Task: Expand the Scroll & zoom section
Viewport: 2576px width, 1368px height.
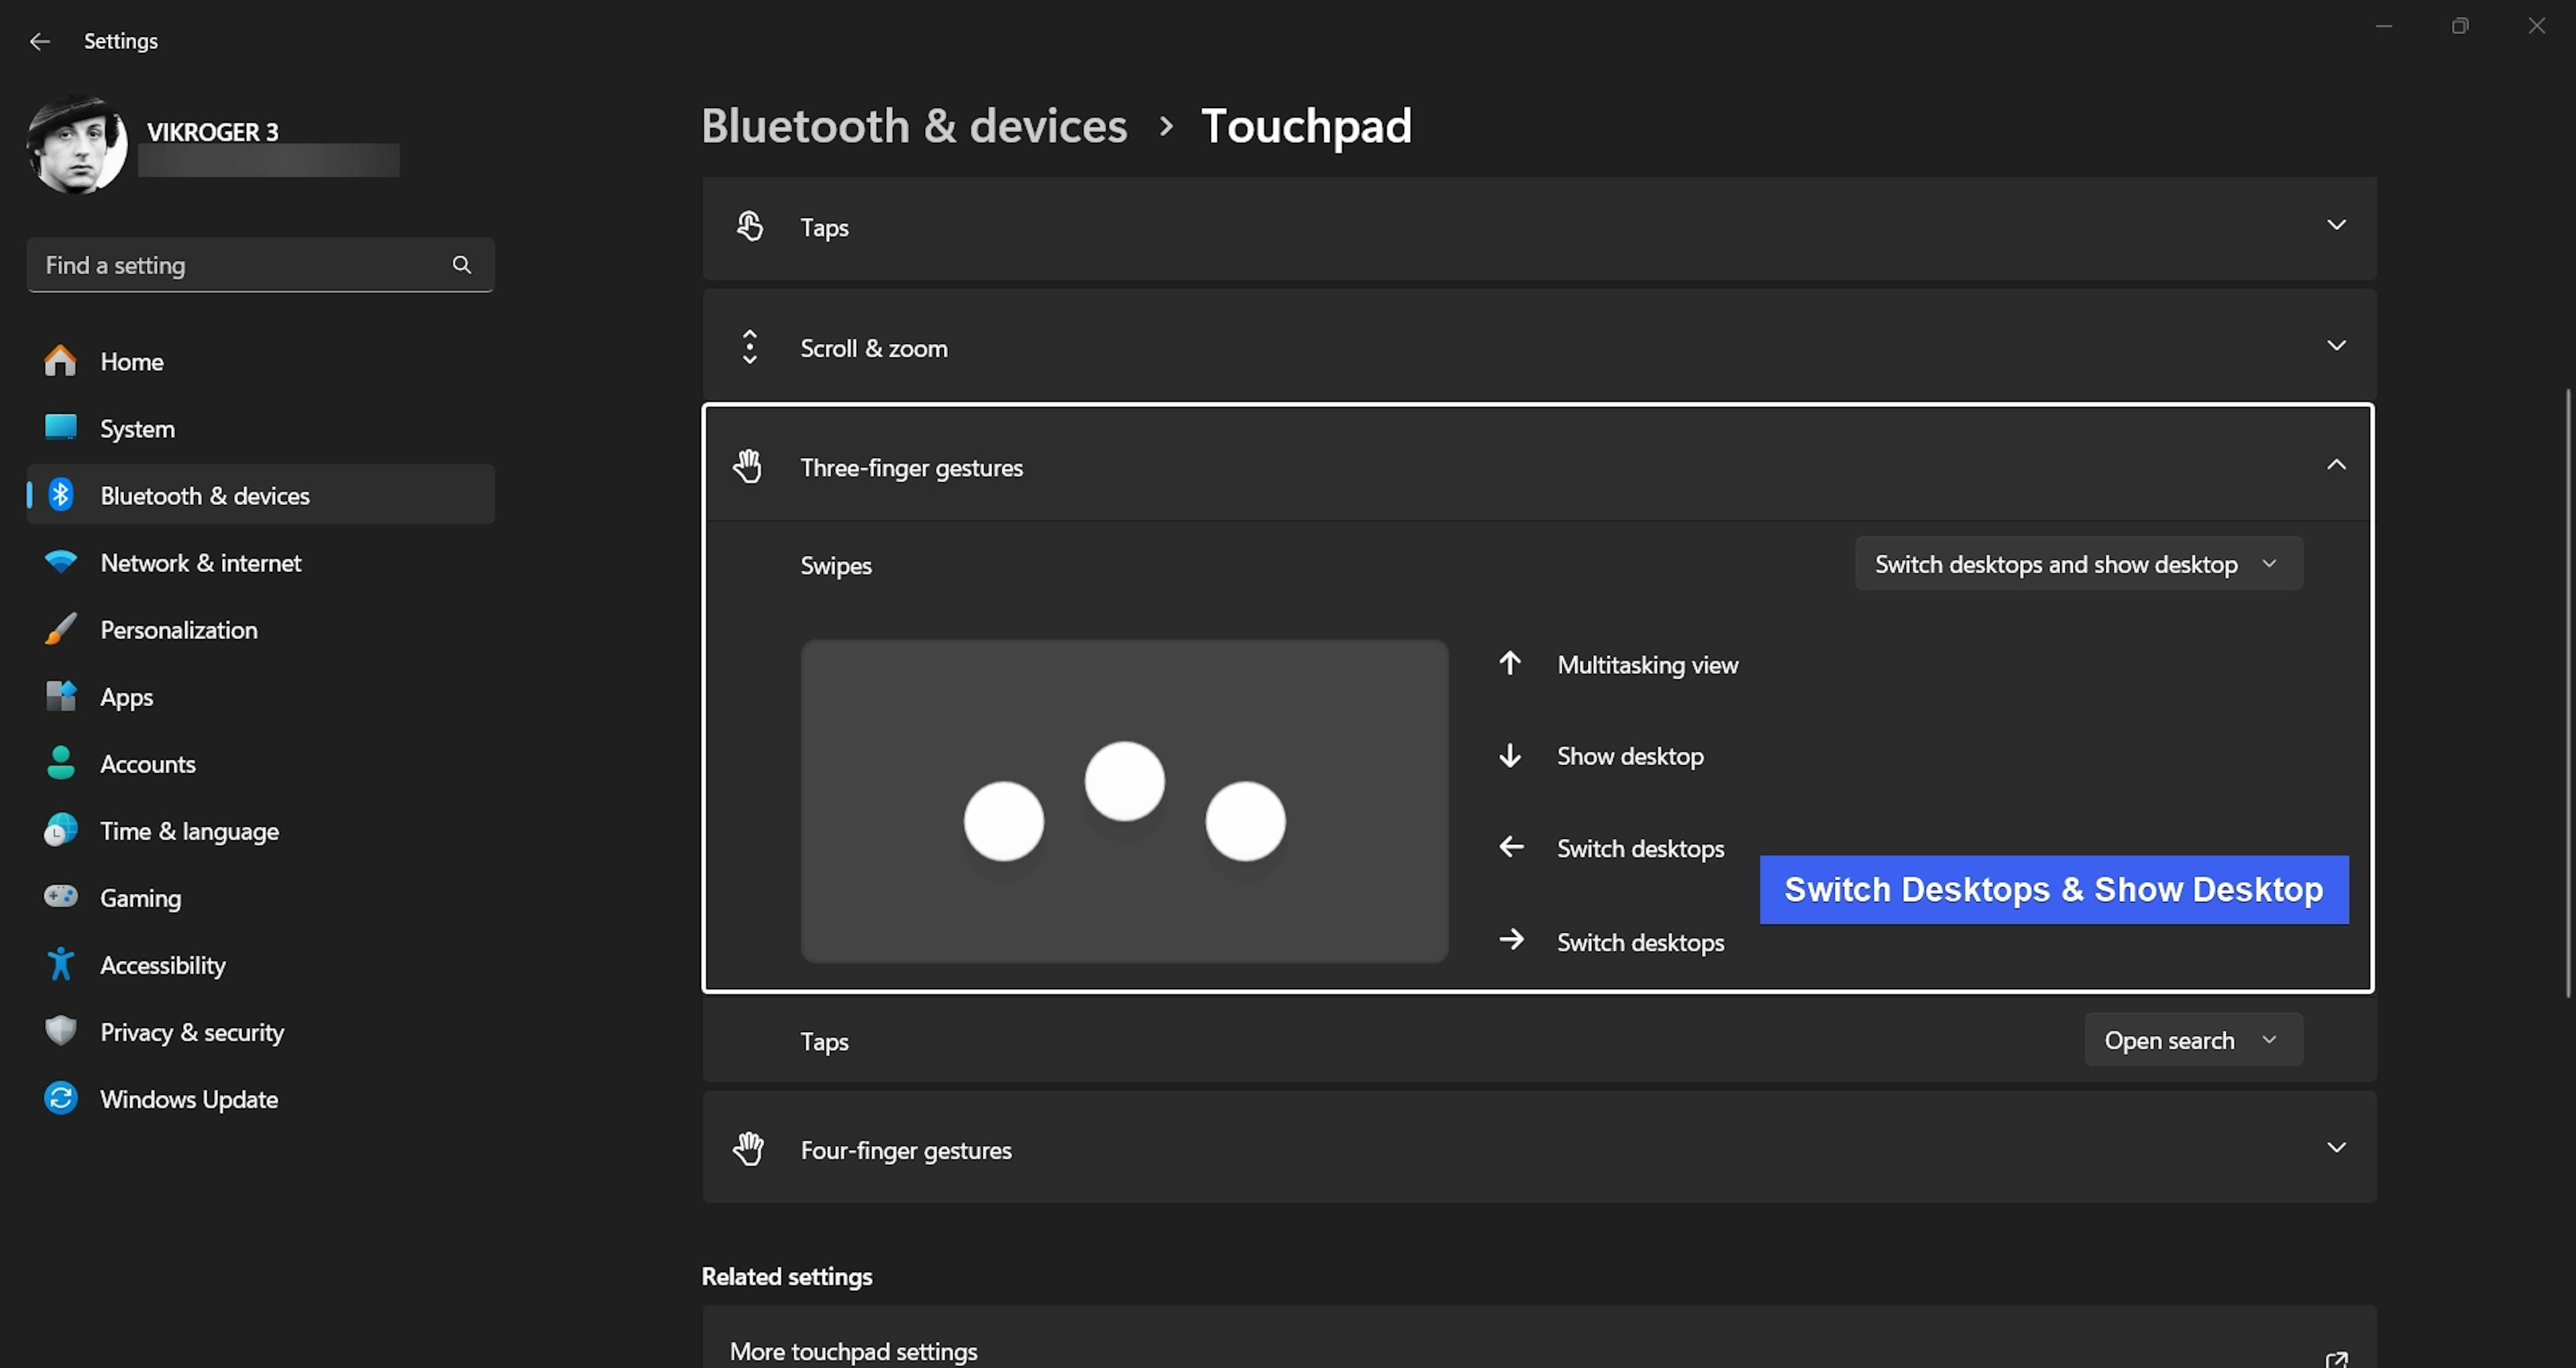Action: (2336, 346)
